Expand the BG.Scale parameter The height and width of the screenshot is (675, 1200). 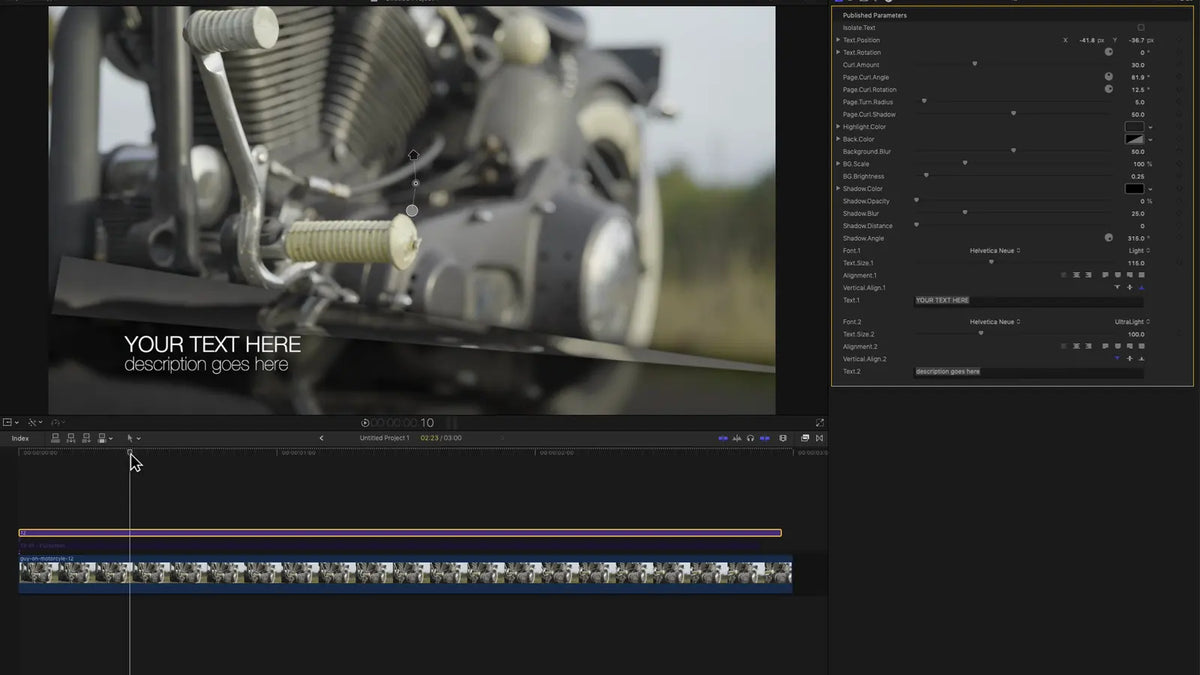(838, 164)
